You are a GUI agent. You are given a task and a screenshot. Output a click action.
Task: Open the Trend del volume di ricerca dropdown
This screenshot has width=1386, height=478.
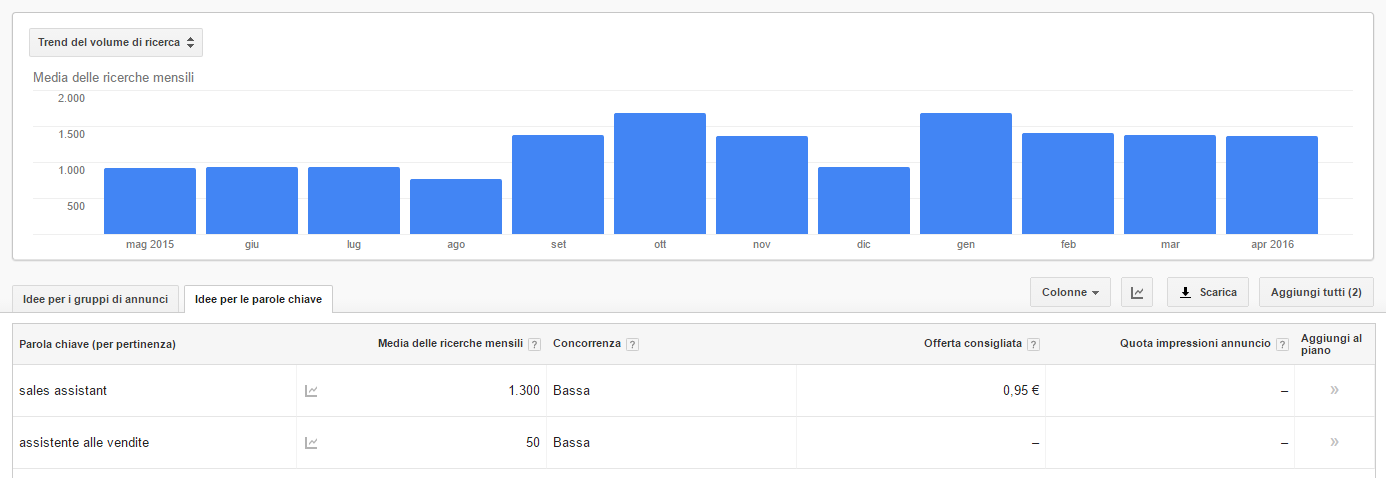click(116, 42)
